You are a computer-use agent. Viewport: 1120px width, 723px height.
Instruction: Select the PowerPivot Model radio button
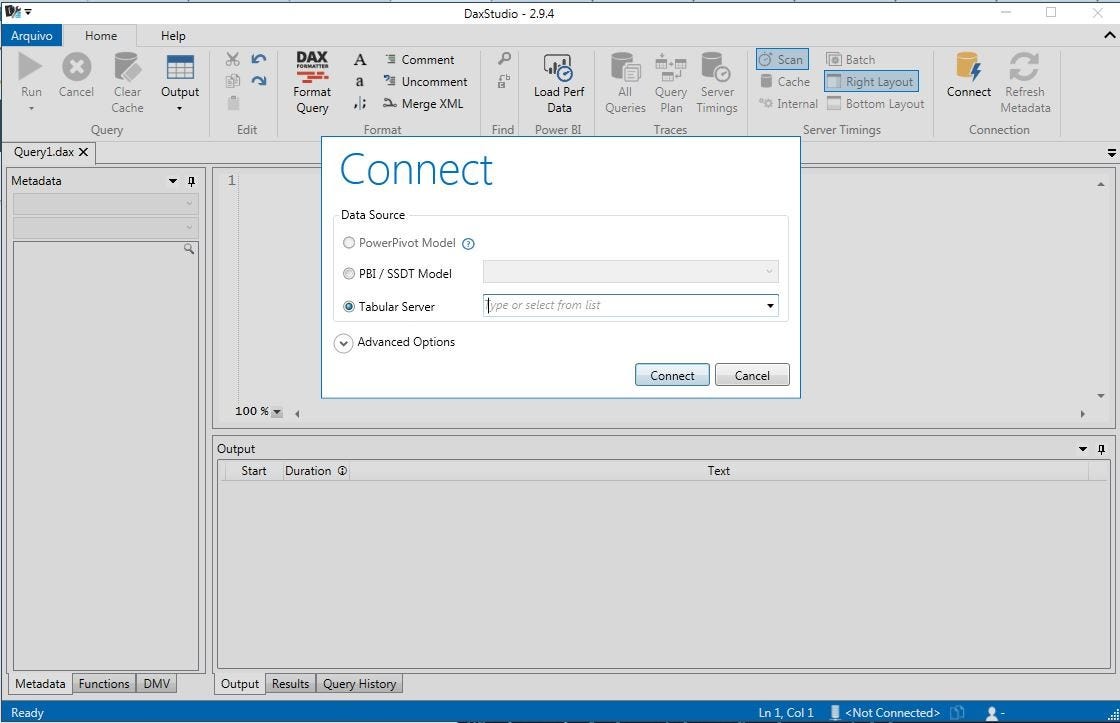(x=349, y=243)
